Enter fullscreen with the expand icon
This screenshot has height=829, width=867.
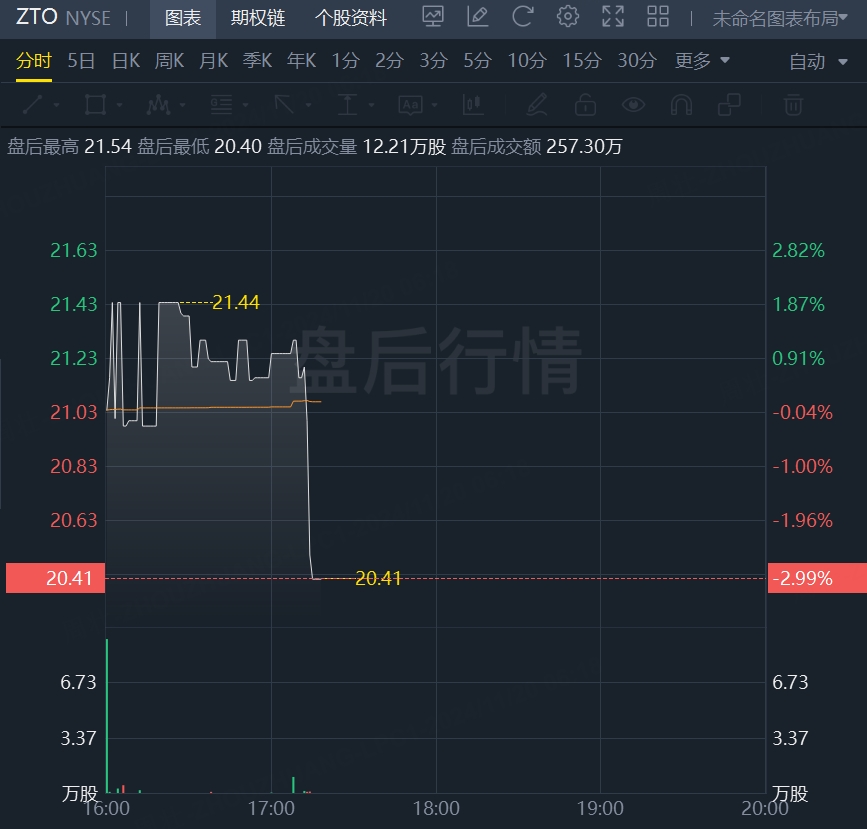(x=613, y=17)
